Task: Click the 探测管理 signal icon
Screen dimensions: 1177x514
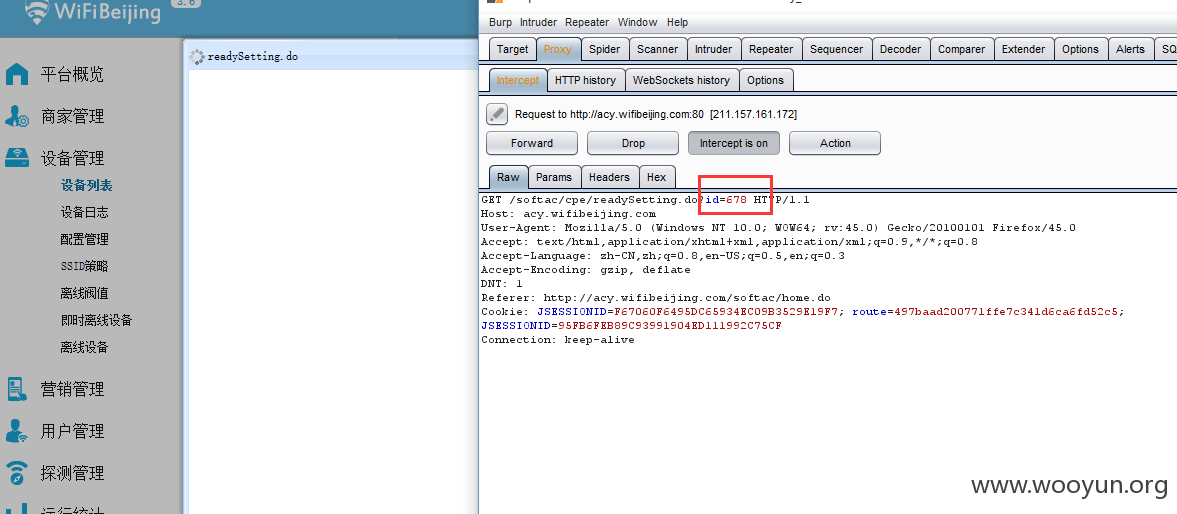Action: point(17,473)
